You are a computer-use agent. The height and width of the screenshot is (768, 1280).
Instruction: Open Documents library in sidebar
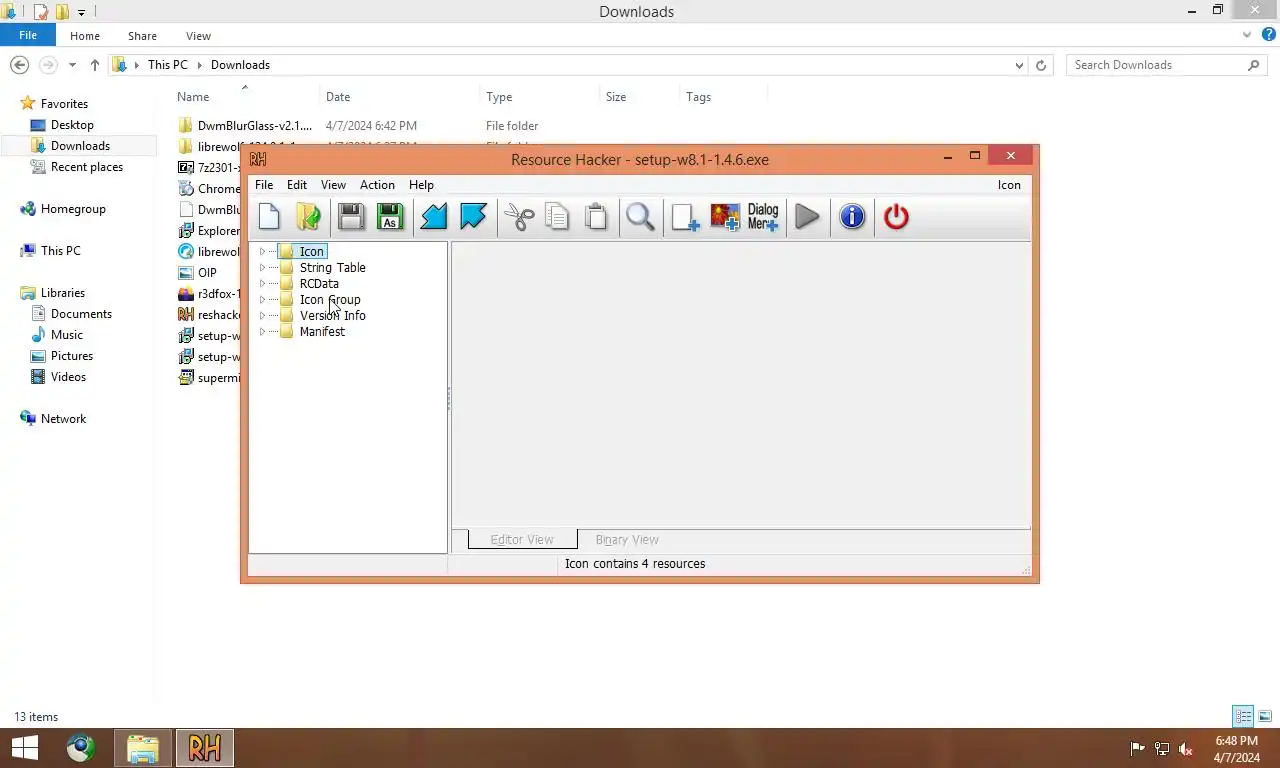click(x=81, y=314)
